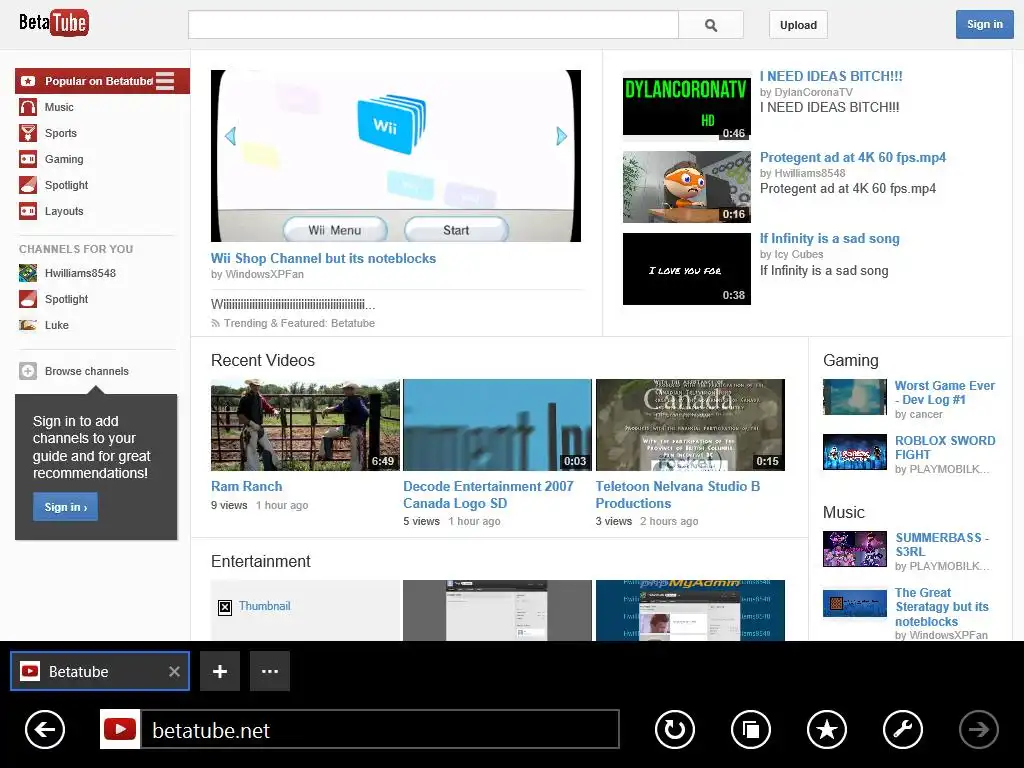
Task: Click the Gaming controller icon
Action: click(x=28, y=159)
